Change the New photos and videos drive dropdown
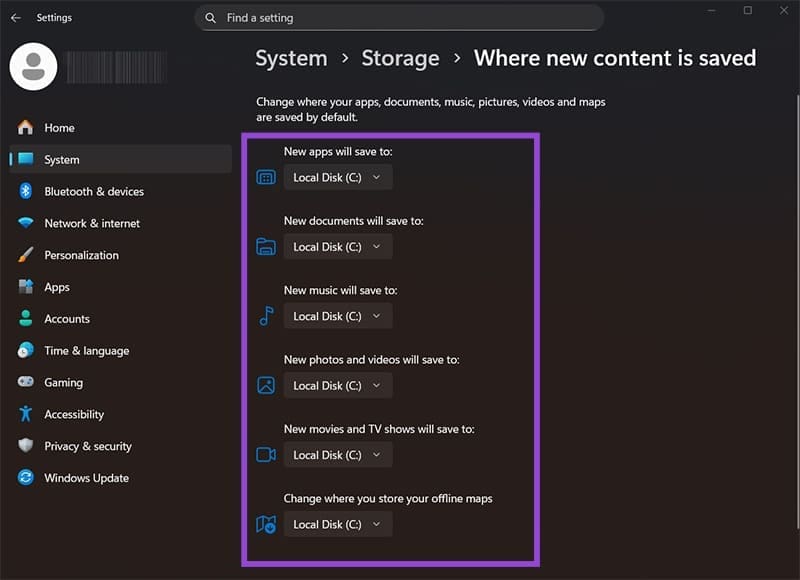800x580 pixels. [338, 386]
